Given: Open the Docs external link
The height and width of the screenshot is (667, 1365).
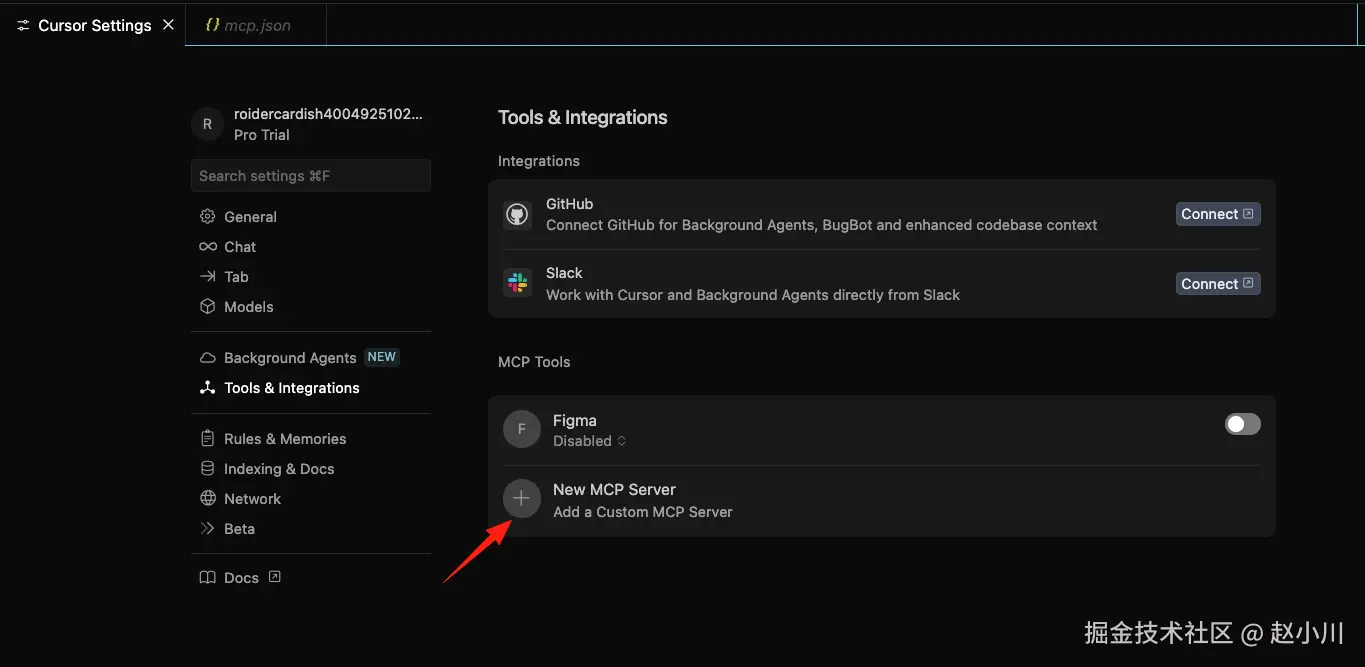Looking at the screenshot, I should [241, 578].
